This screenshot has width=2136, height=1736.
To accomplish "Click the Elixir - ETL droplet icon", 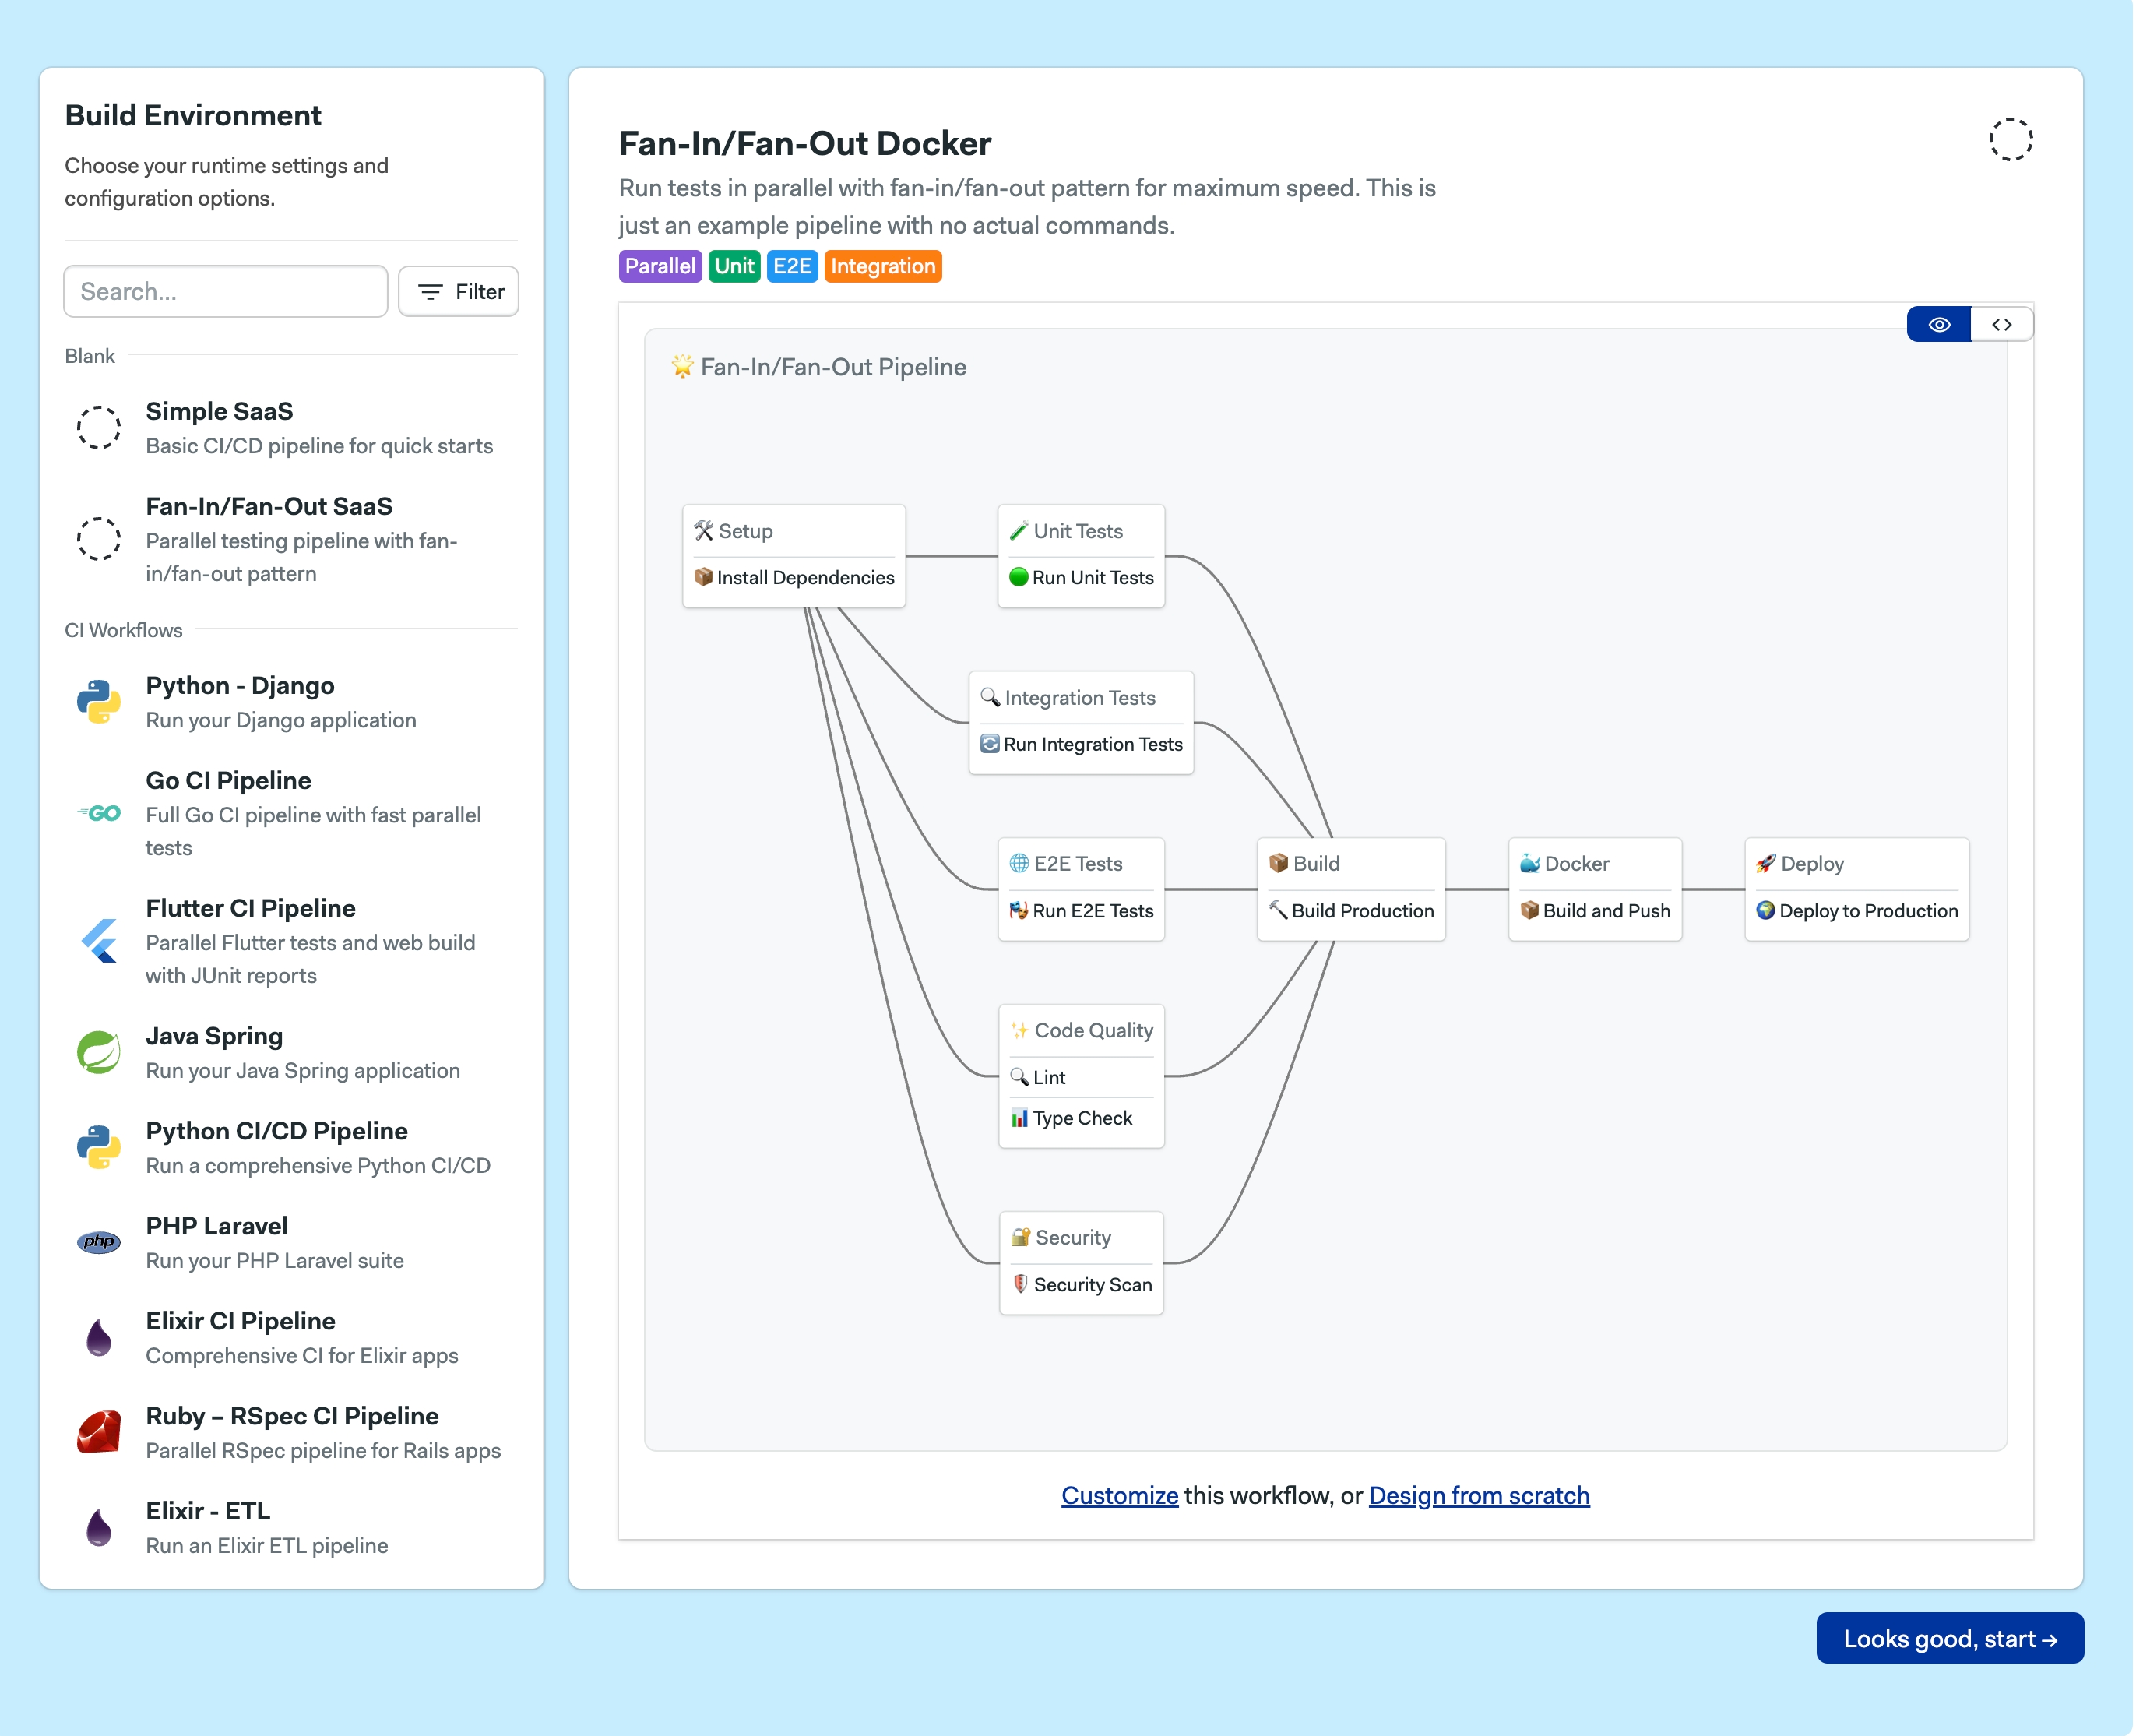I will tap(98, 1527).
